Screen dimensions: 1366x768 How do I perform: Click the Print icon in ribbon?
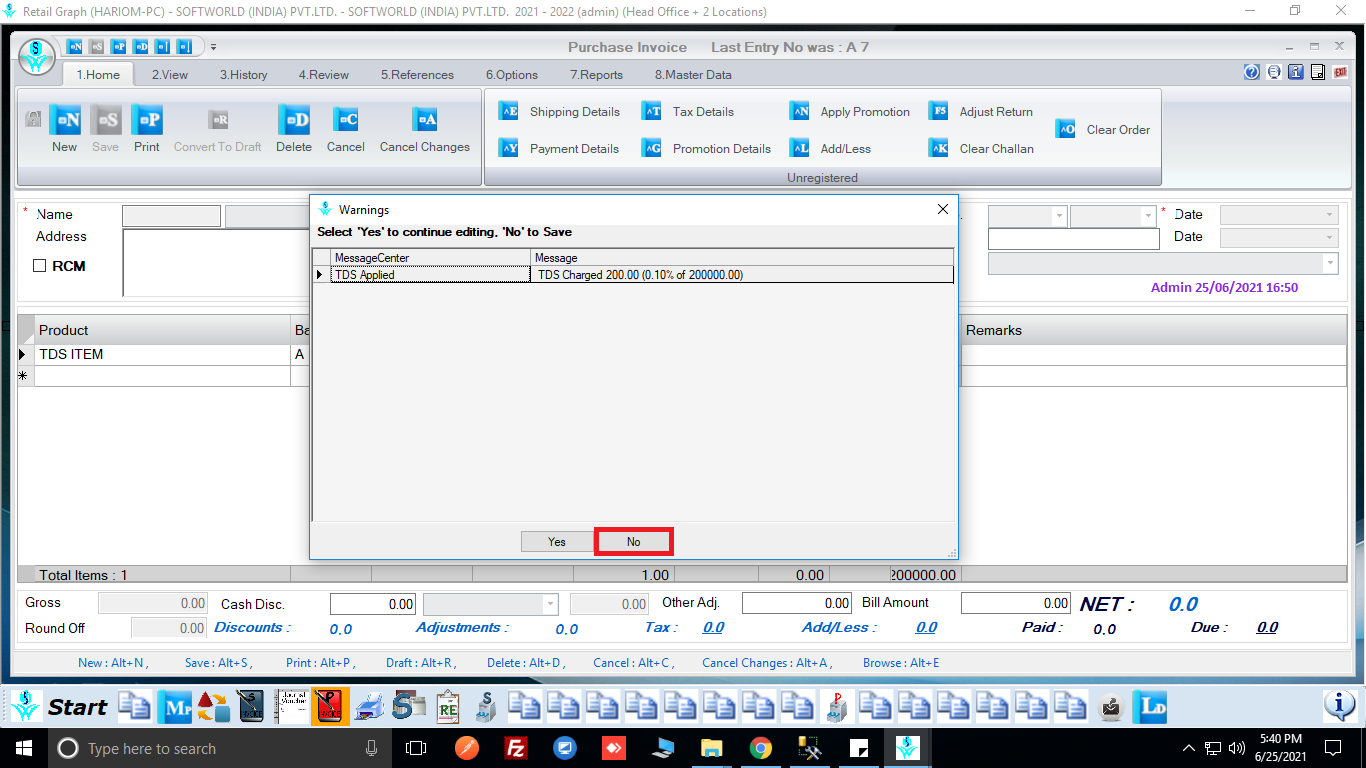(x=146, y=121)
